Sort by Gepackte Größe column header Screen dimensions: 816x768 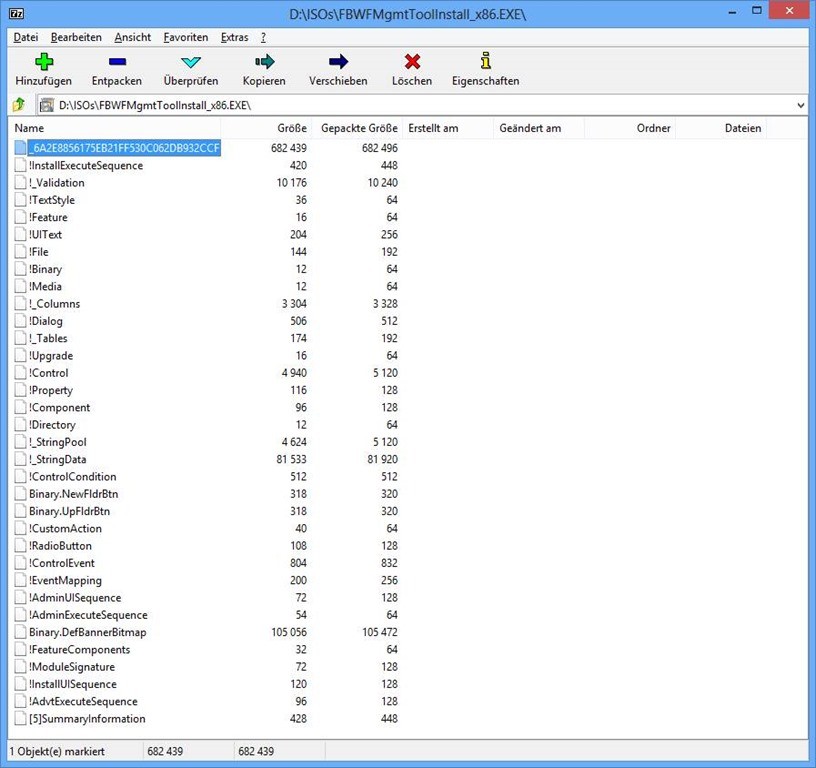tap(357, 128)
